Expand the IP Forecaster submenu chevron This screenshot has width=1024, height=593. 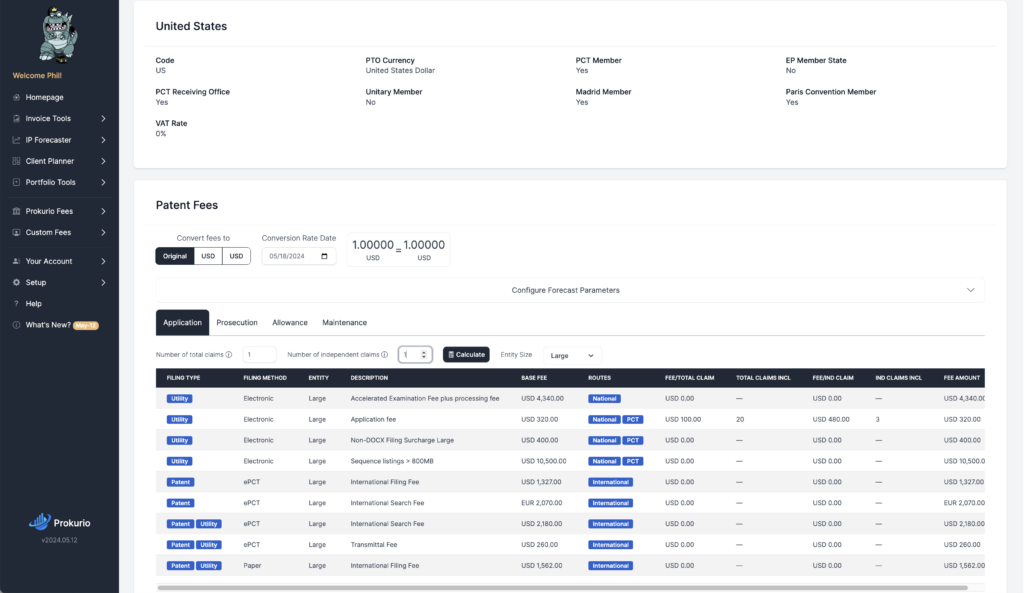click(103, 140)
